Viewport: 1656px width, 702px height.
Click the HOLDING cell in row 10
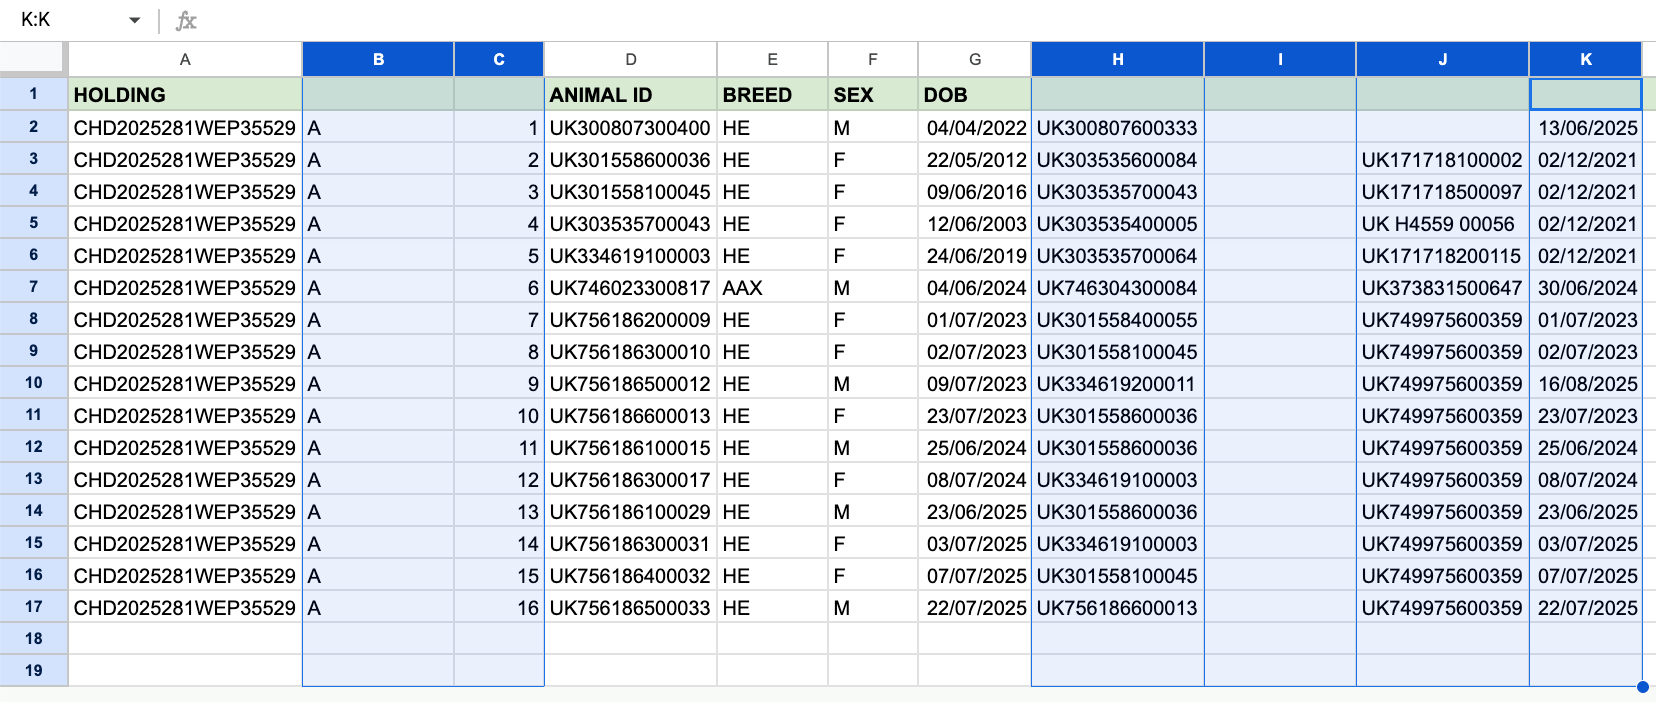pos(185,383)
